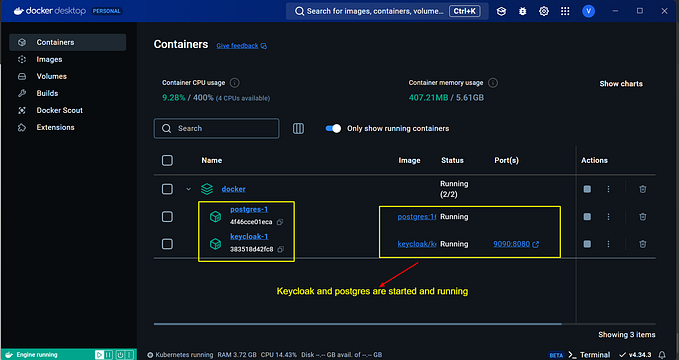This screenshot has width=679, height=360.
Task: Copy the keycloak-1 container ID
Action: (x=280, y=250)
